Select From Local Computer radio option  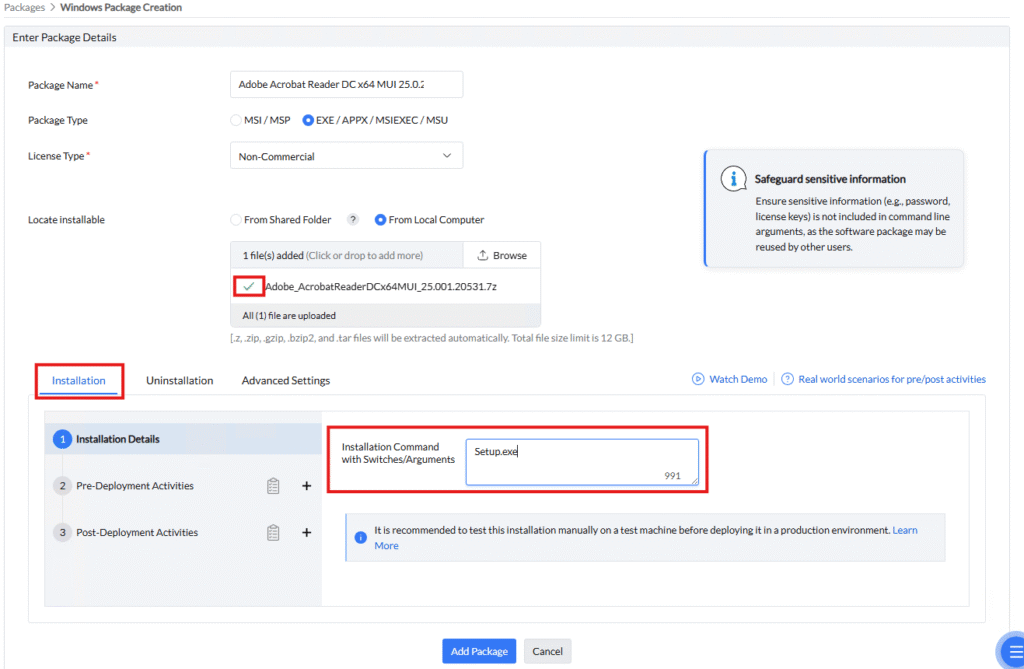(x=380, y=220)
